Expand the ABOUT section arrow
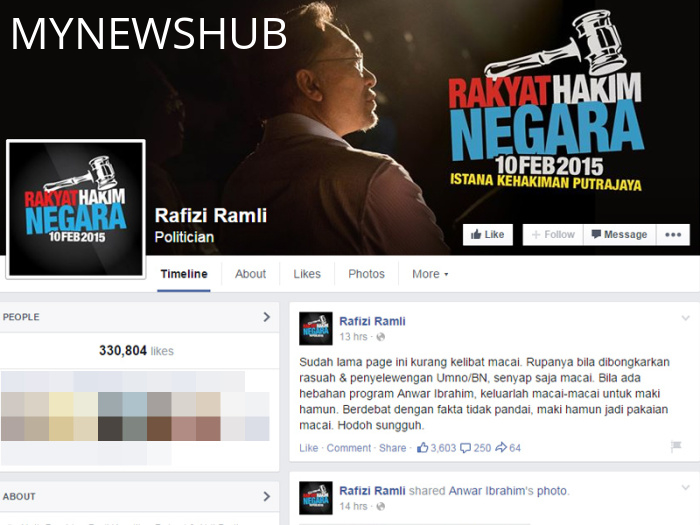The image size is (700, 525). point(266,496)
